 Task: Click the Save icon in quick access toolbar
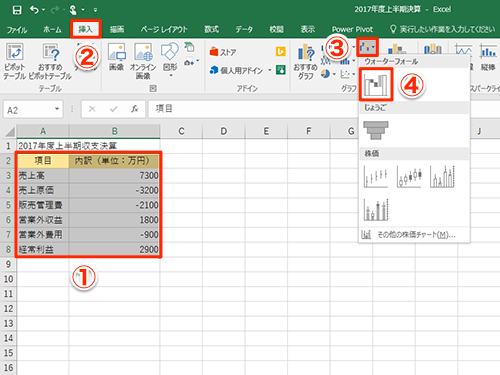(x=17, y=10)
